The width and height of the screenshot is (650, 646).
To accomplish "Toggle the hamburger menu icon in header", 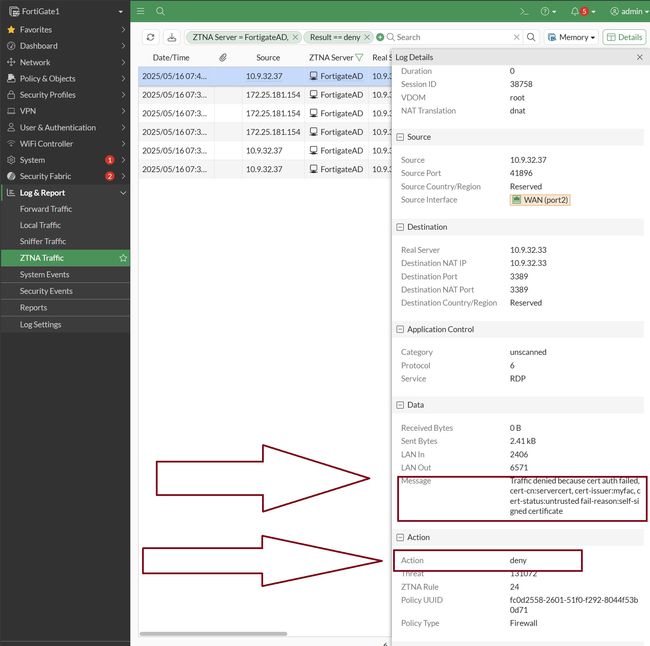I will (x=141, y=11).
